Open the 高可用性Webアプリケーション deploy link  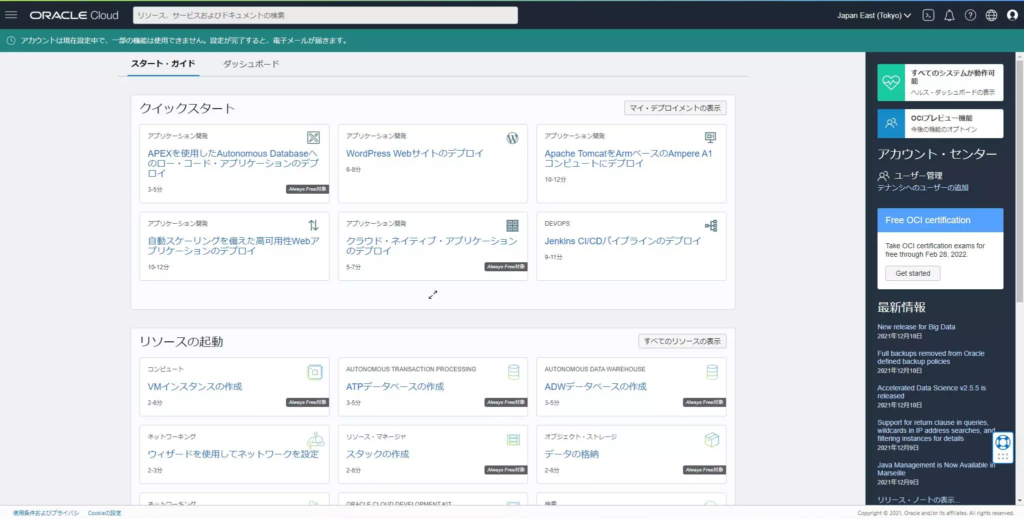[x=233, y=246]
